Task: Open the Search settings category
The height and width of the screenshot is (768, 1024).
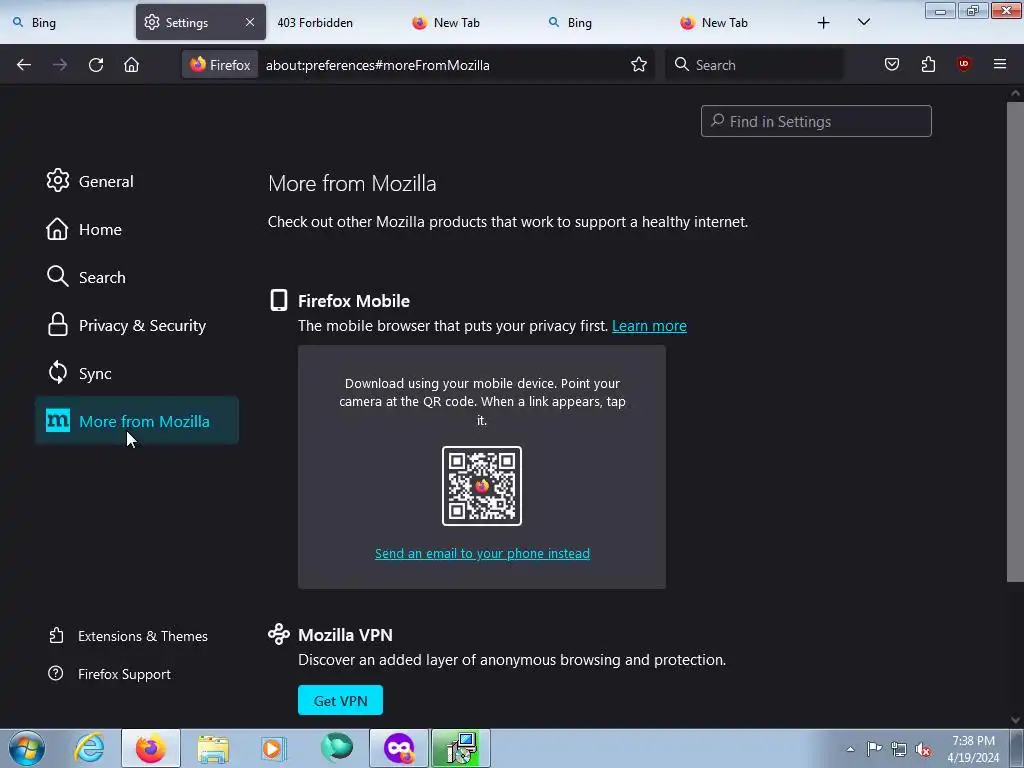Action: click(x=137, y=277)
